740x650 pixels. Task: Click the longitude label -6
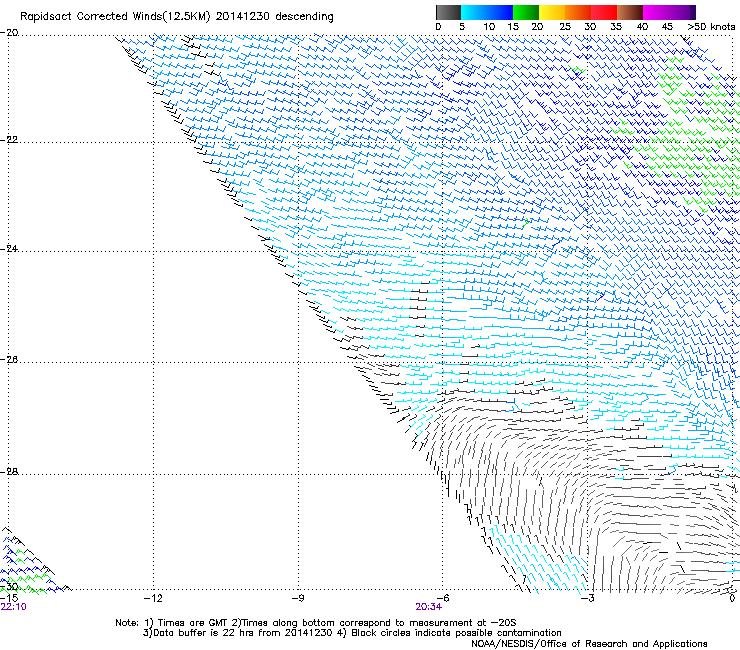point(442,599)
